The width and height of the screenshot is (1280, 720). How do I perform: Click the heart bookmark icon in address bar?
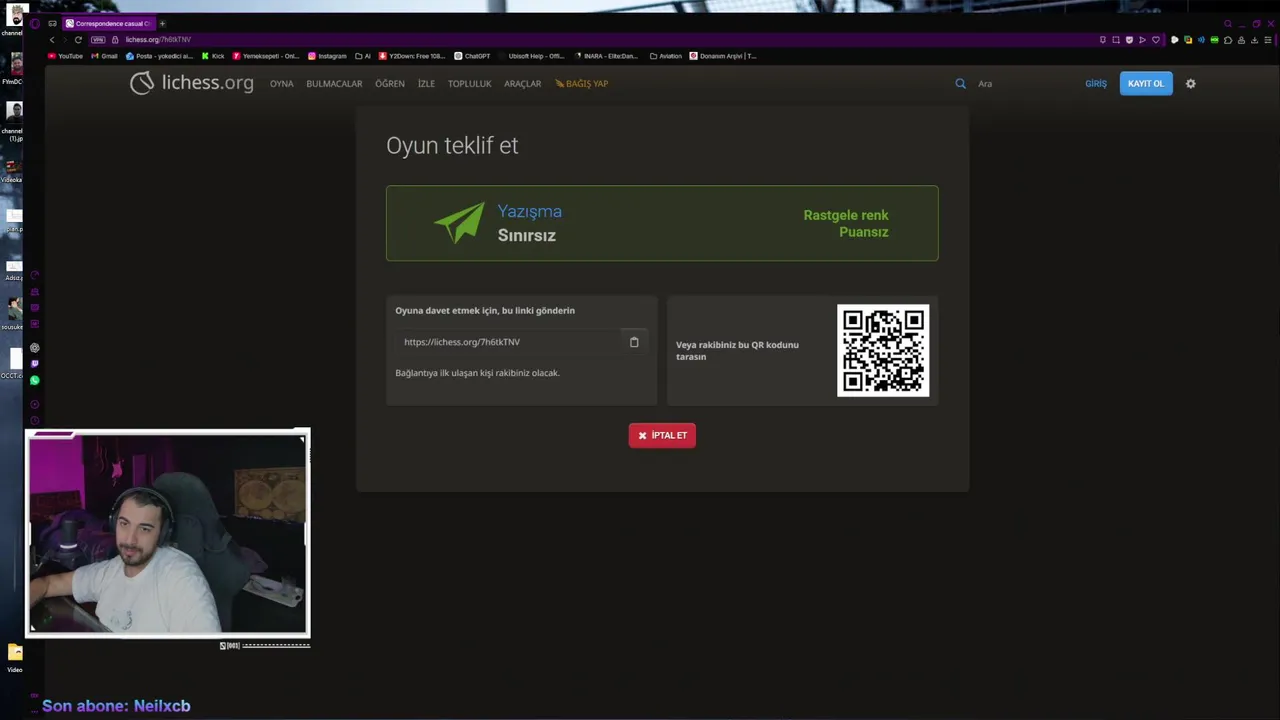(x=1156, y=40)
